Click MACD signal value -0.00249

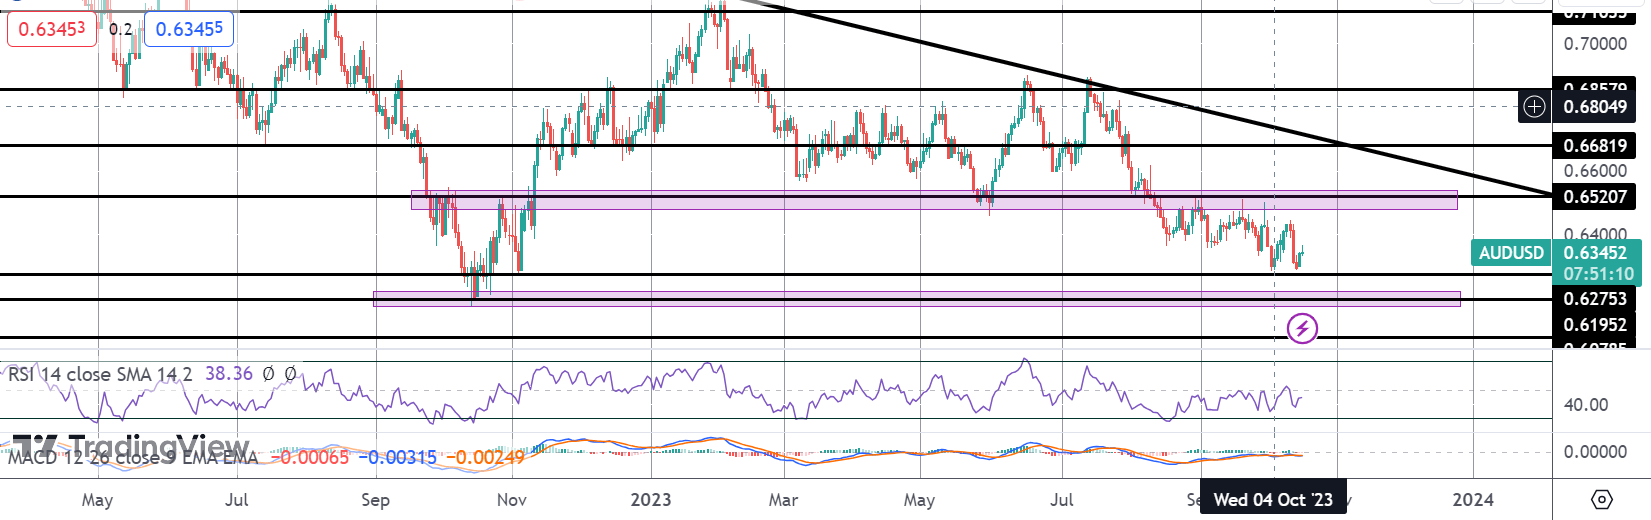click(485, 457)
